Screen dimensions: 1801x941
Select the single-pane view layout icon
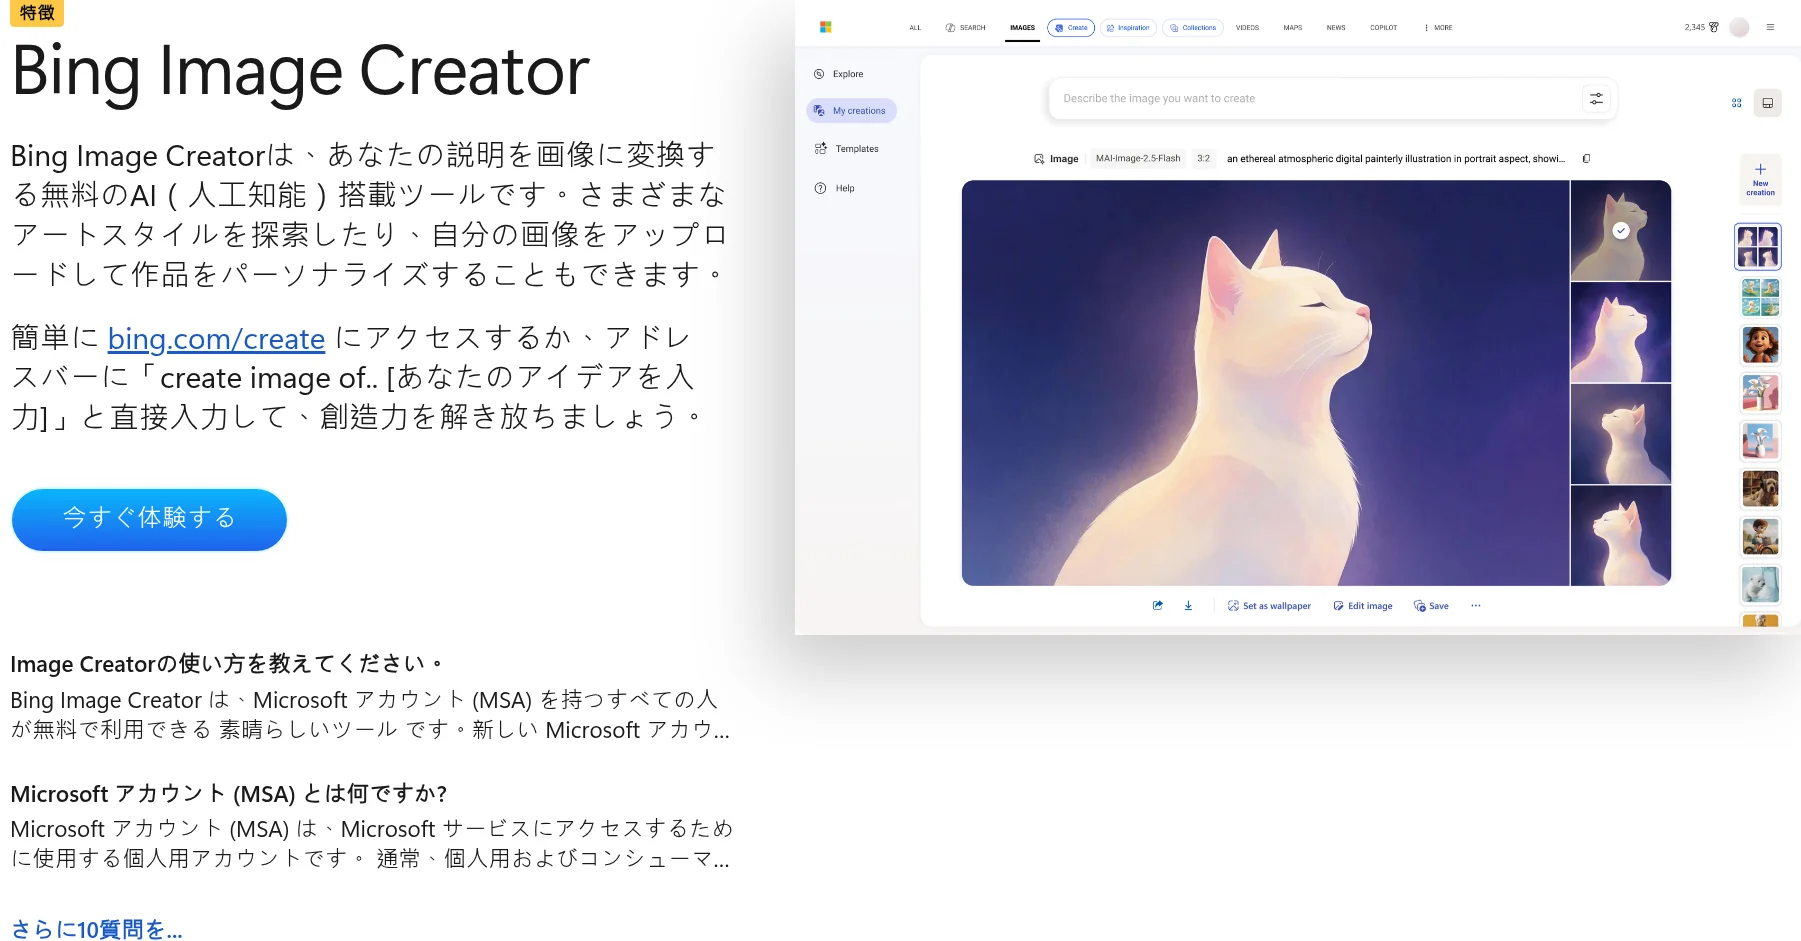1767,103
